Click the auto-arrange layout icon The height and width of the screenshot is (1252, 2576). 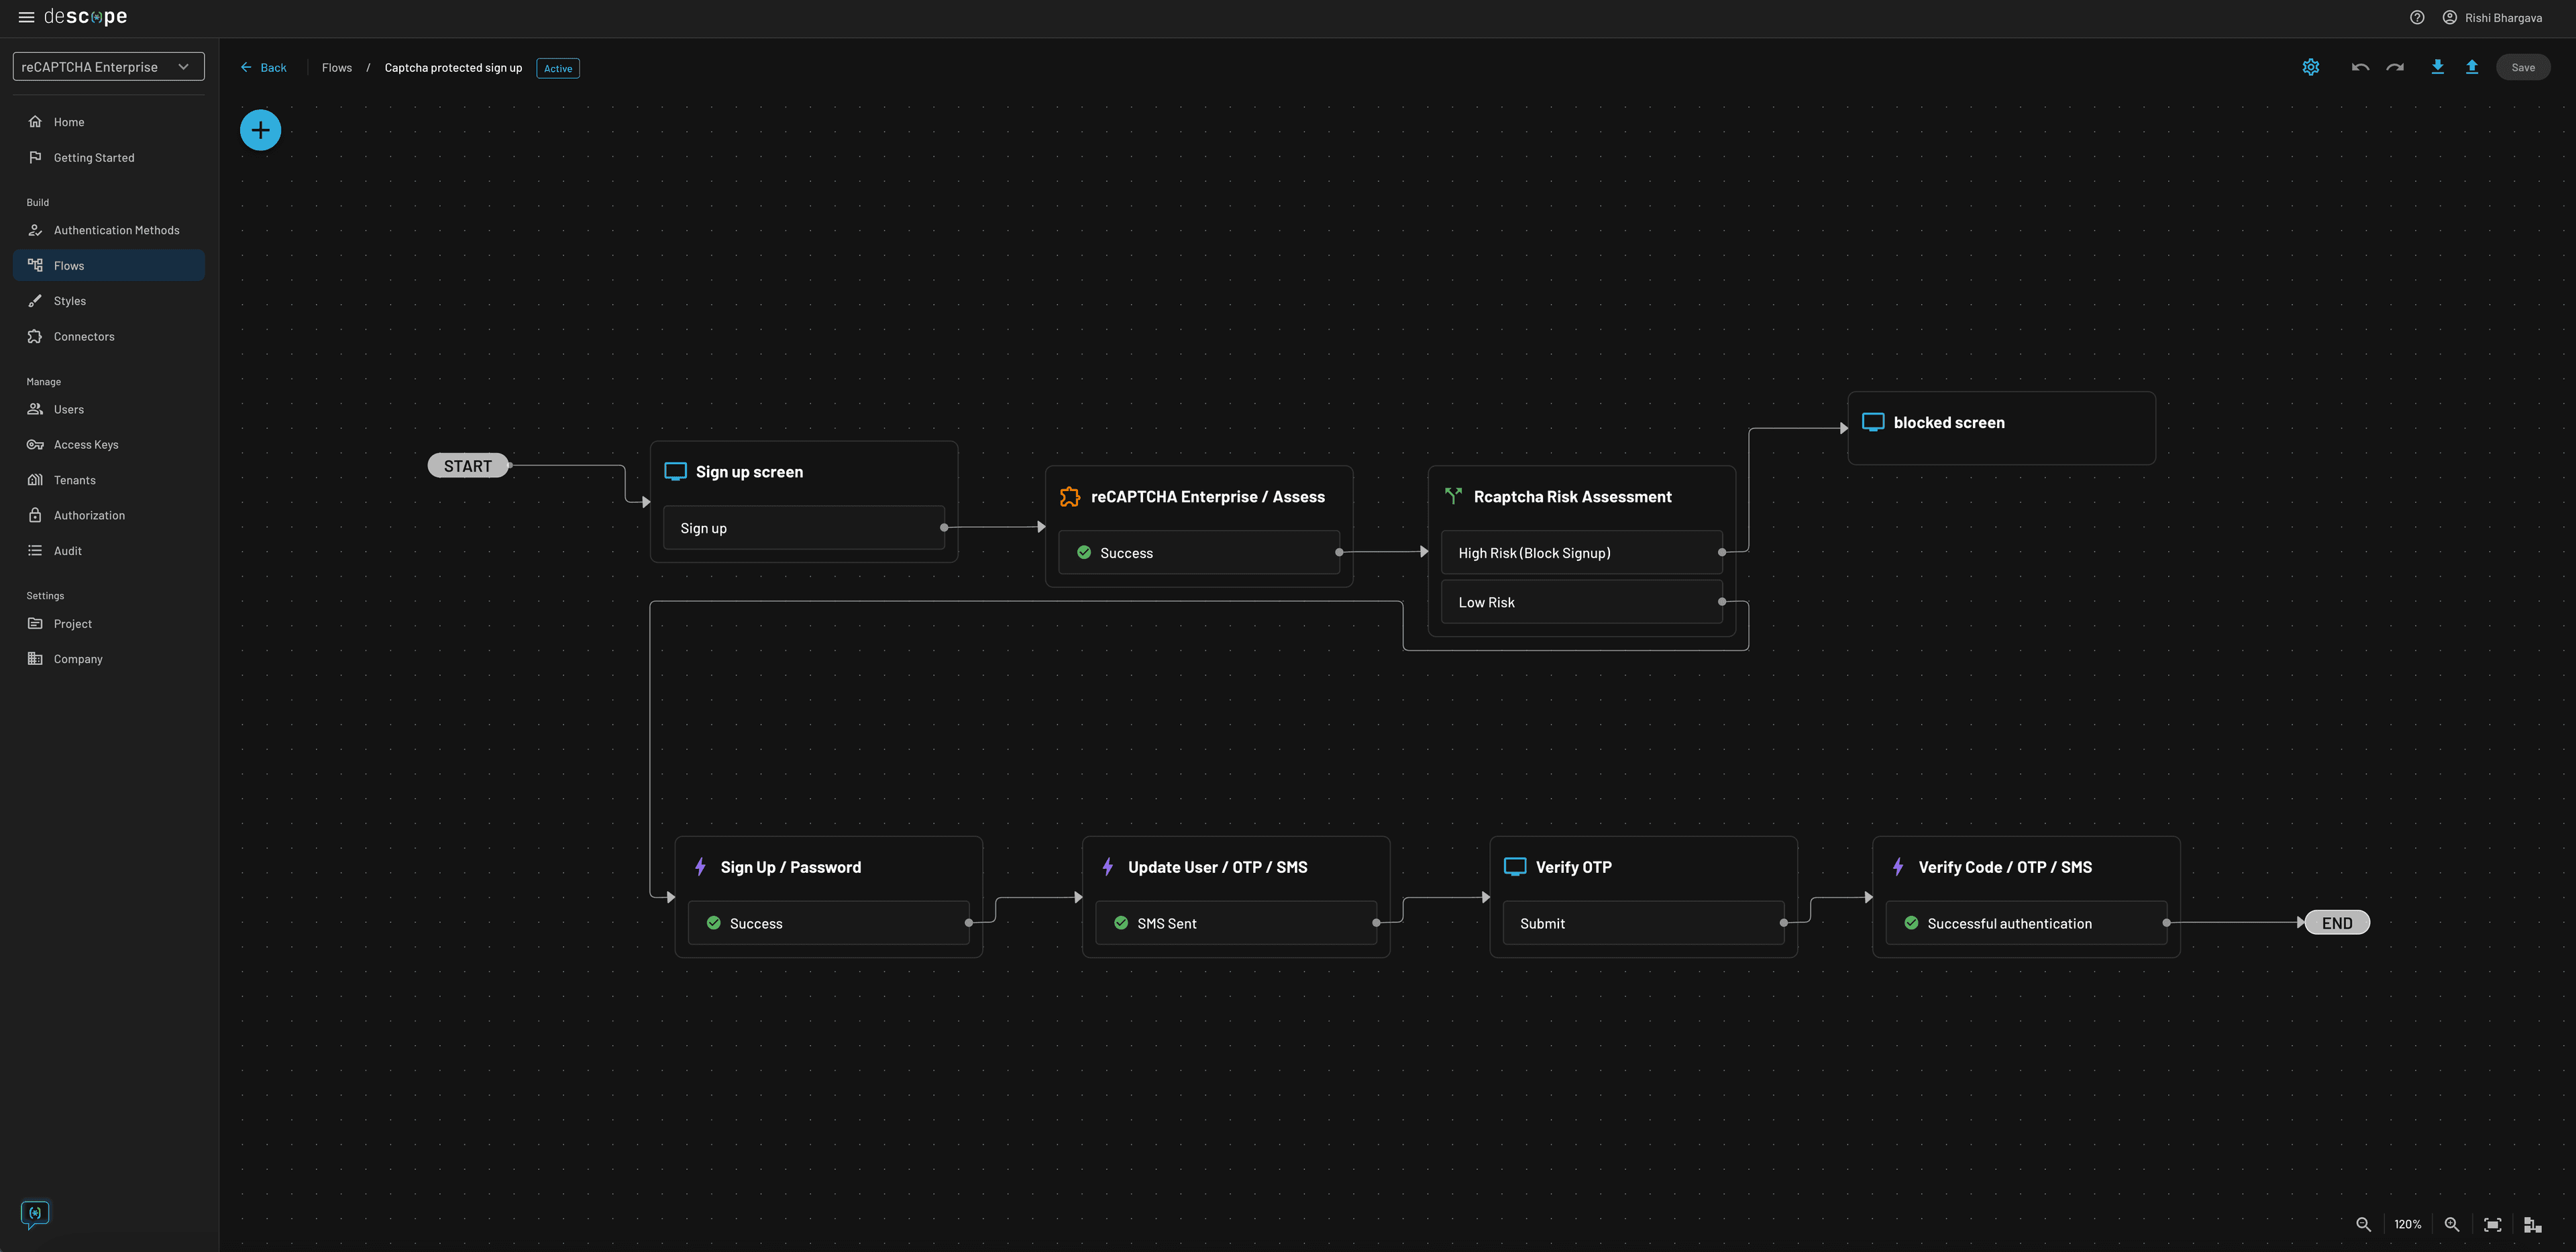[x=2532, y=1224]
